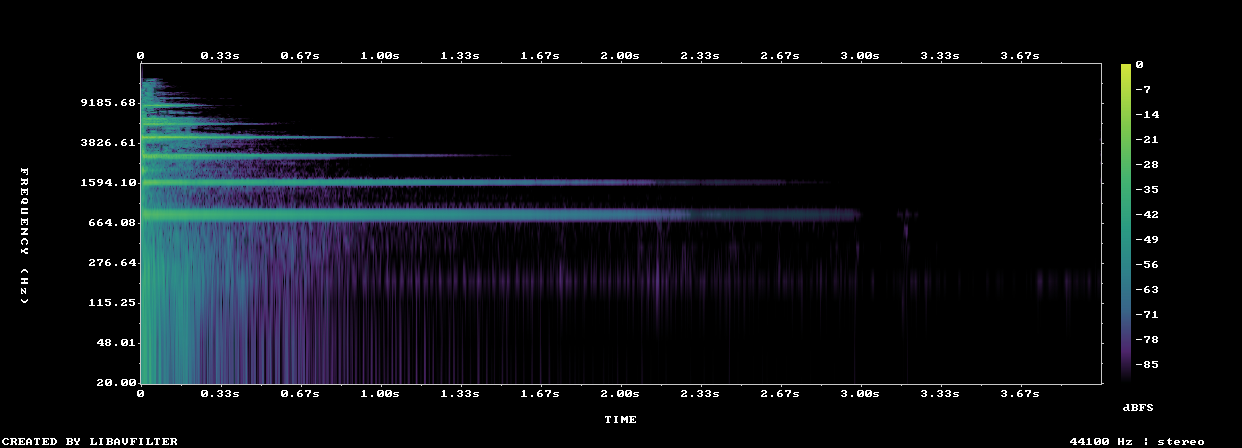Click 0.67s on the bottom time axis
1242x448 pixels.
coord(300,395)
